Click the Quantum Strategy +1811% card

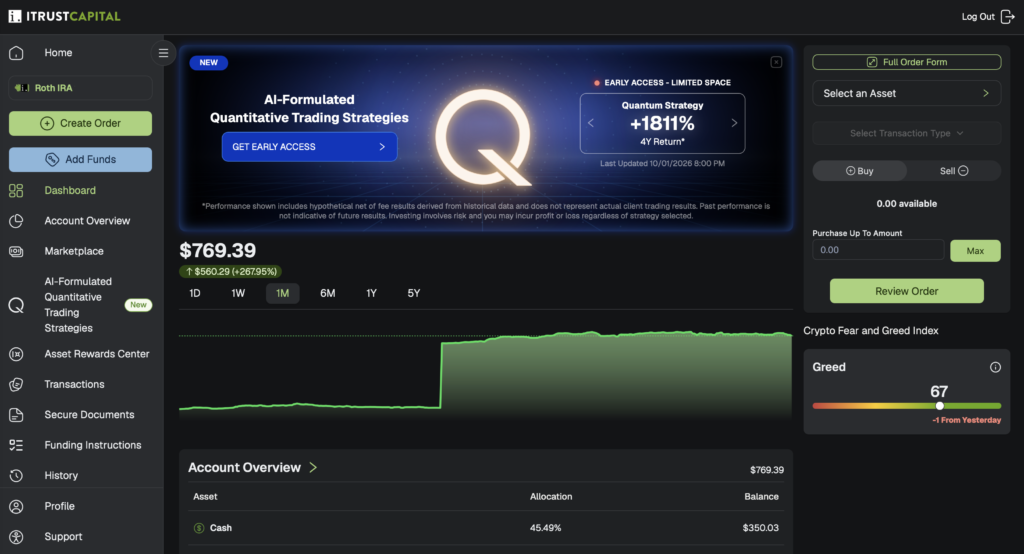662,123
